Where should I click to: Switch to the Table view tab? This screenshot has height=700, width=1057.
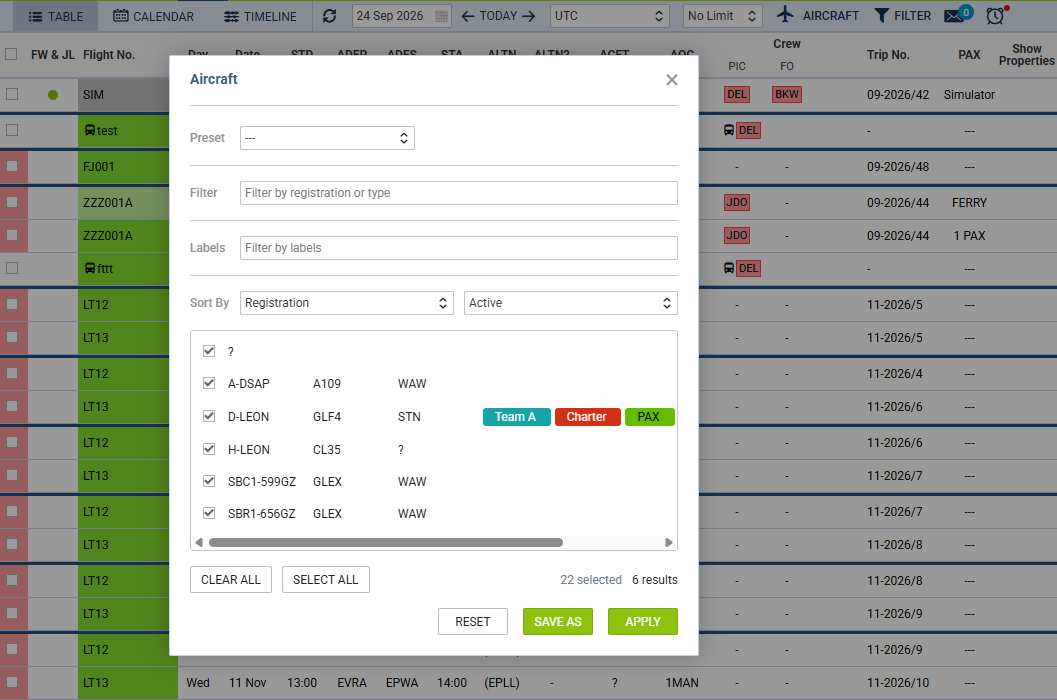tap(56, 16)
